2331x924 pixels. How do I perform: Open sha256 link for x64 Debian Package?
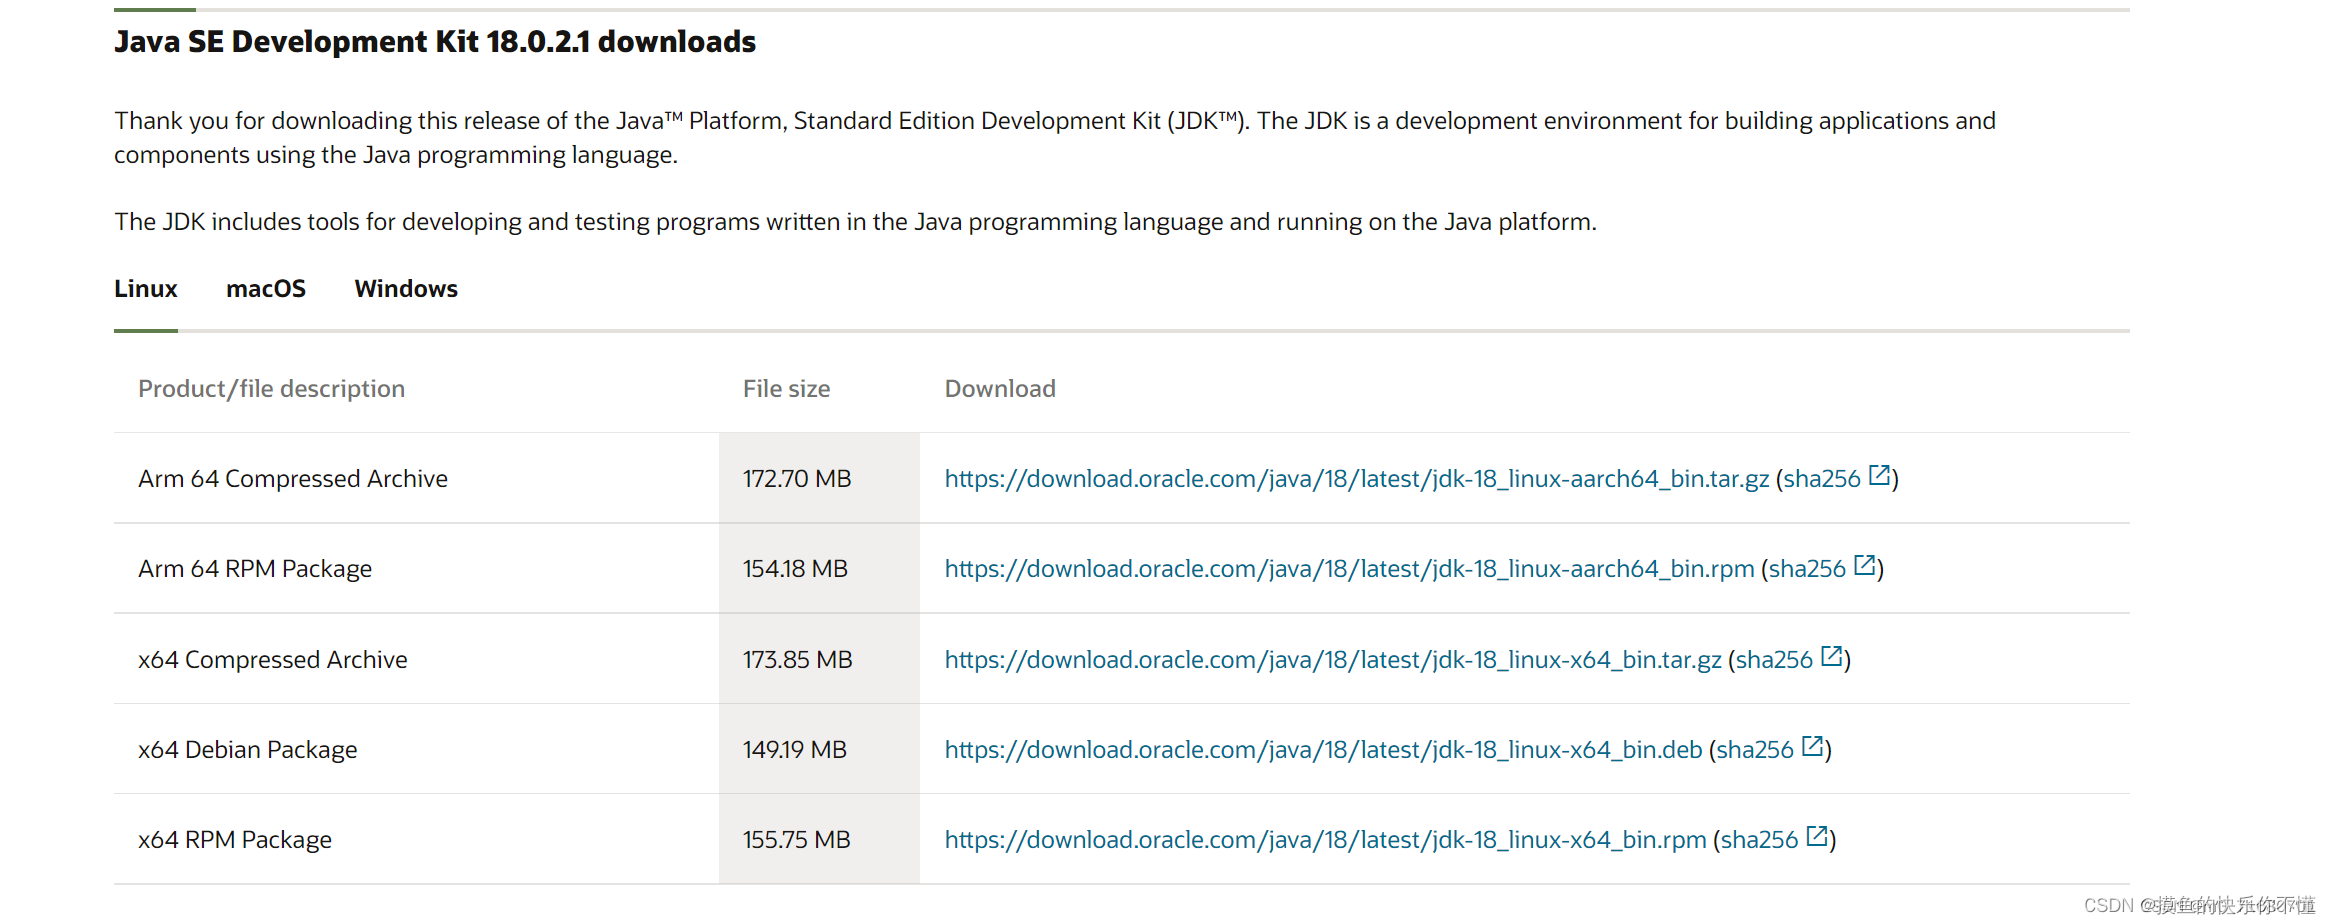click(1755, 750)
